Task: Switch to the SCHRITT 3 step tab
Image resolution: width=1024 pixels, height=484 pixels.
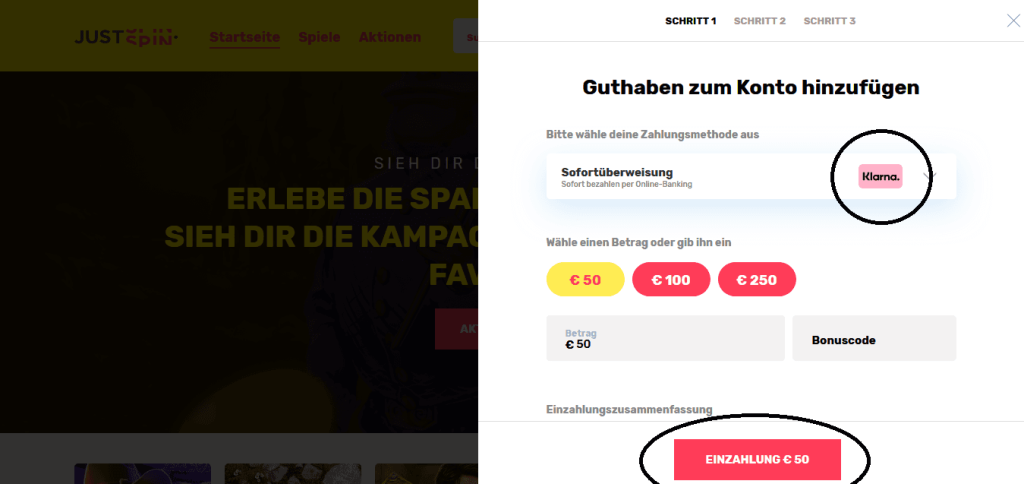Action: click(829, 21)
